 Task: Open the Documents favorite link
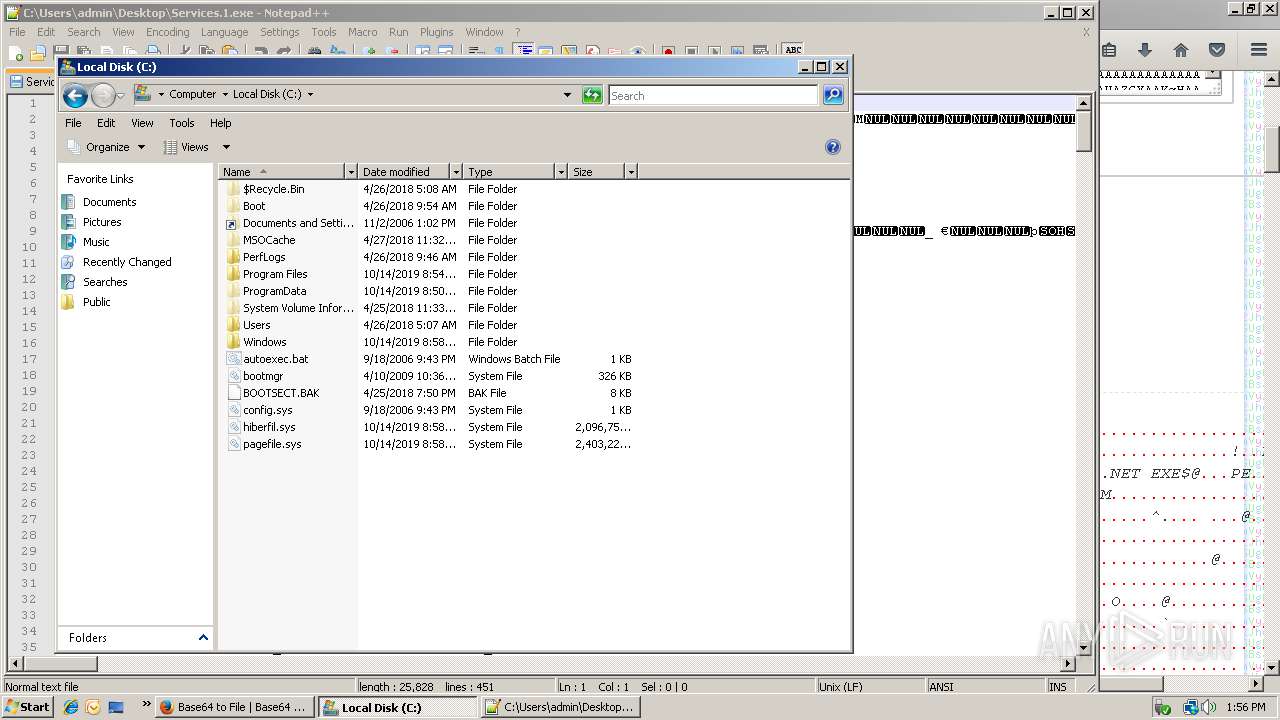(109, 202)
